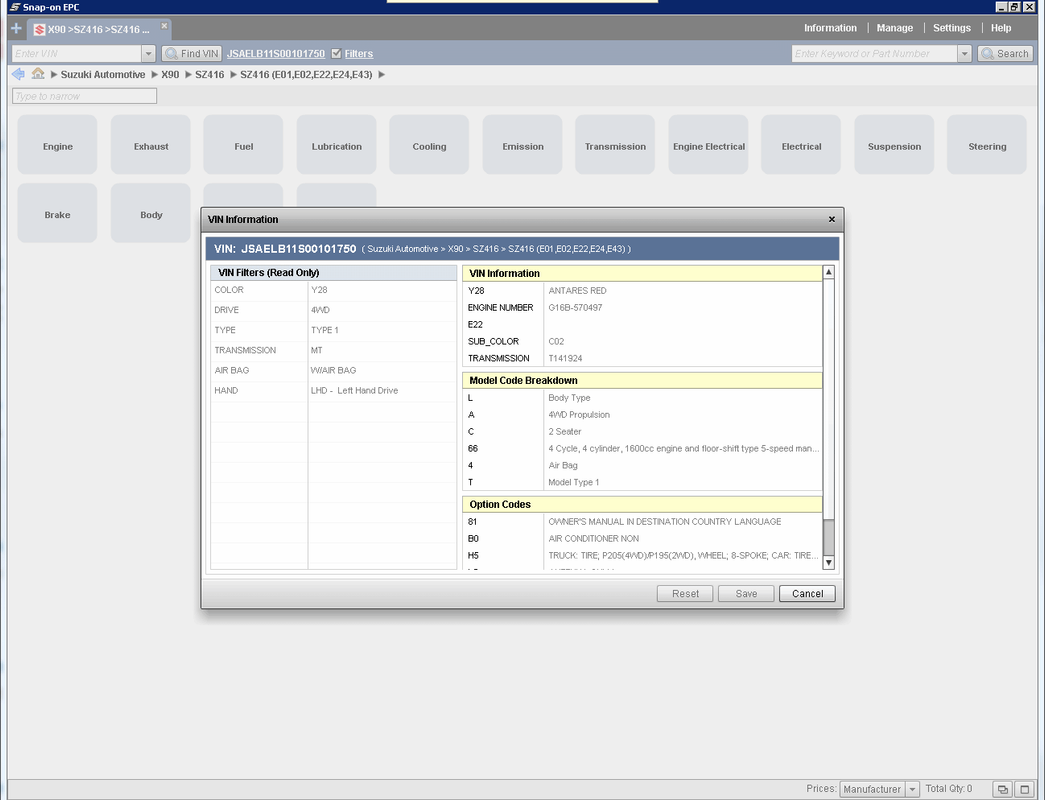
Task: Toggle the Filters checkbox
Action: click(337, 53)
